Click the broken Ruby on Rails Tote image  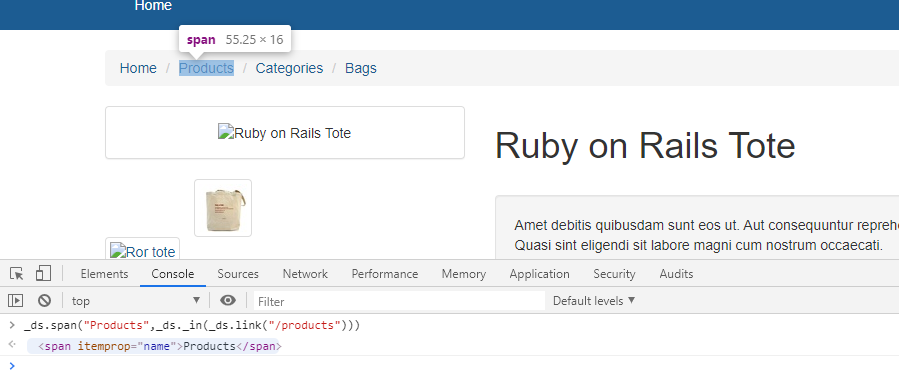coord(284,133)
